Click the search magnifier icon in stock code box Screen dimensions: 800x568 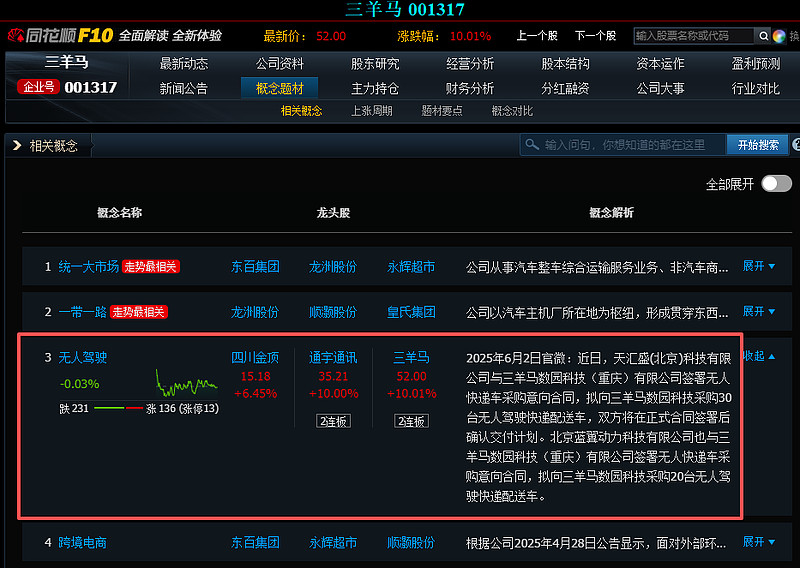(763, 36)
